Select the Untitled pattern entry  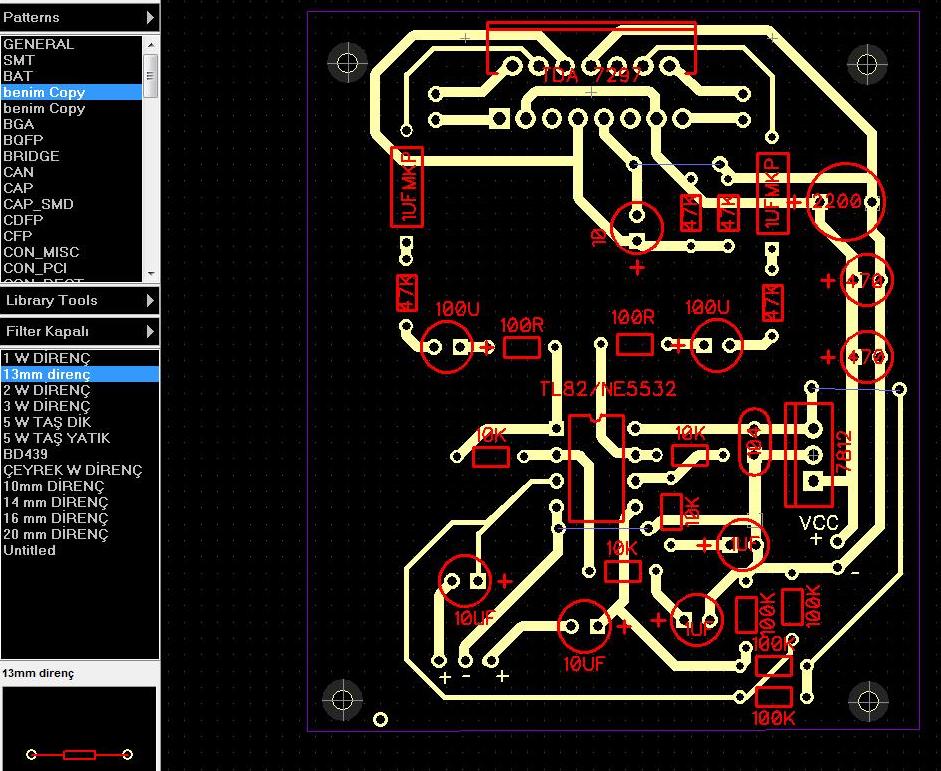(x=30, y=550)
